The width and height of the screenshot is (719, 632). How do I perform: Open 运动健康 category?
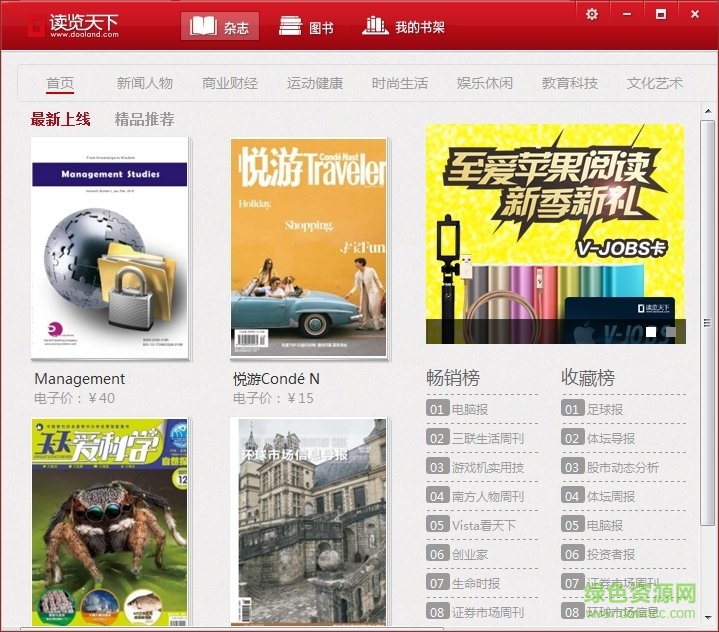(315, 83)
